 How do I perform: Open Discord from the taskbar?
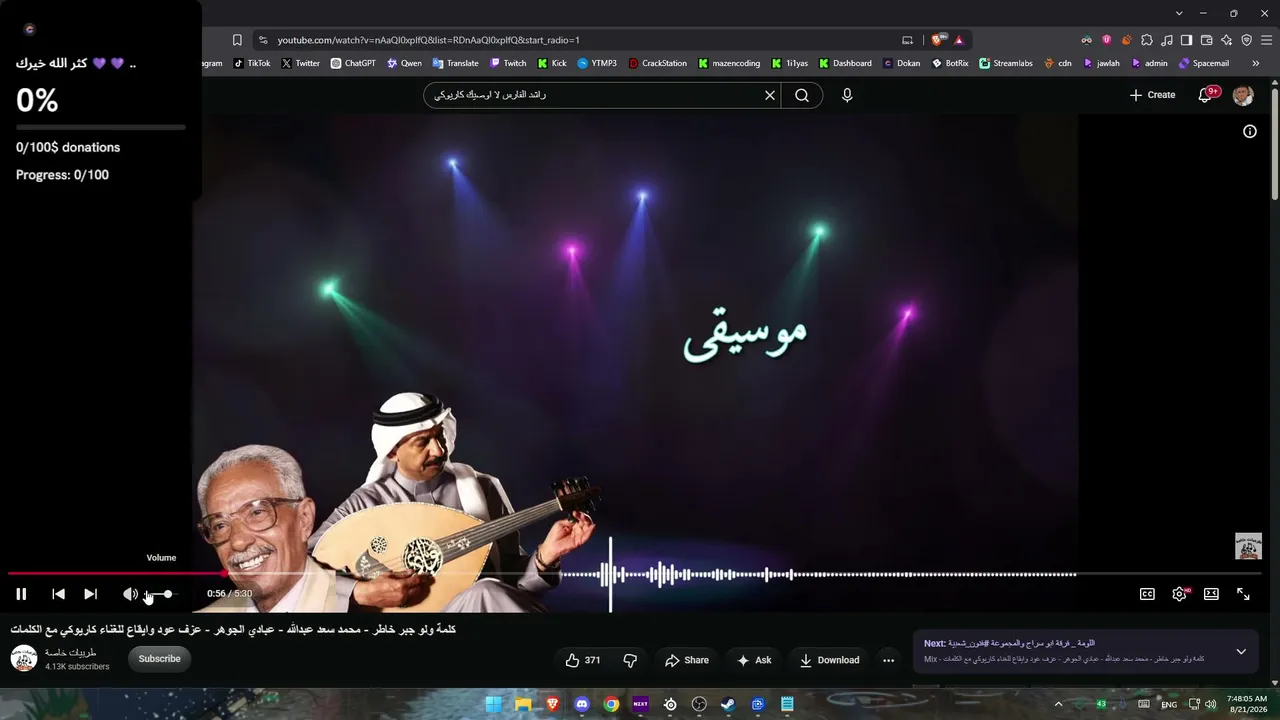coord(582,704)
